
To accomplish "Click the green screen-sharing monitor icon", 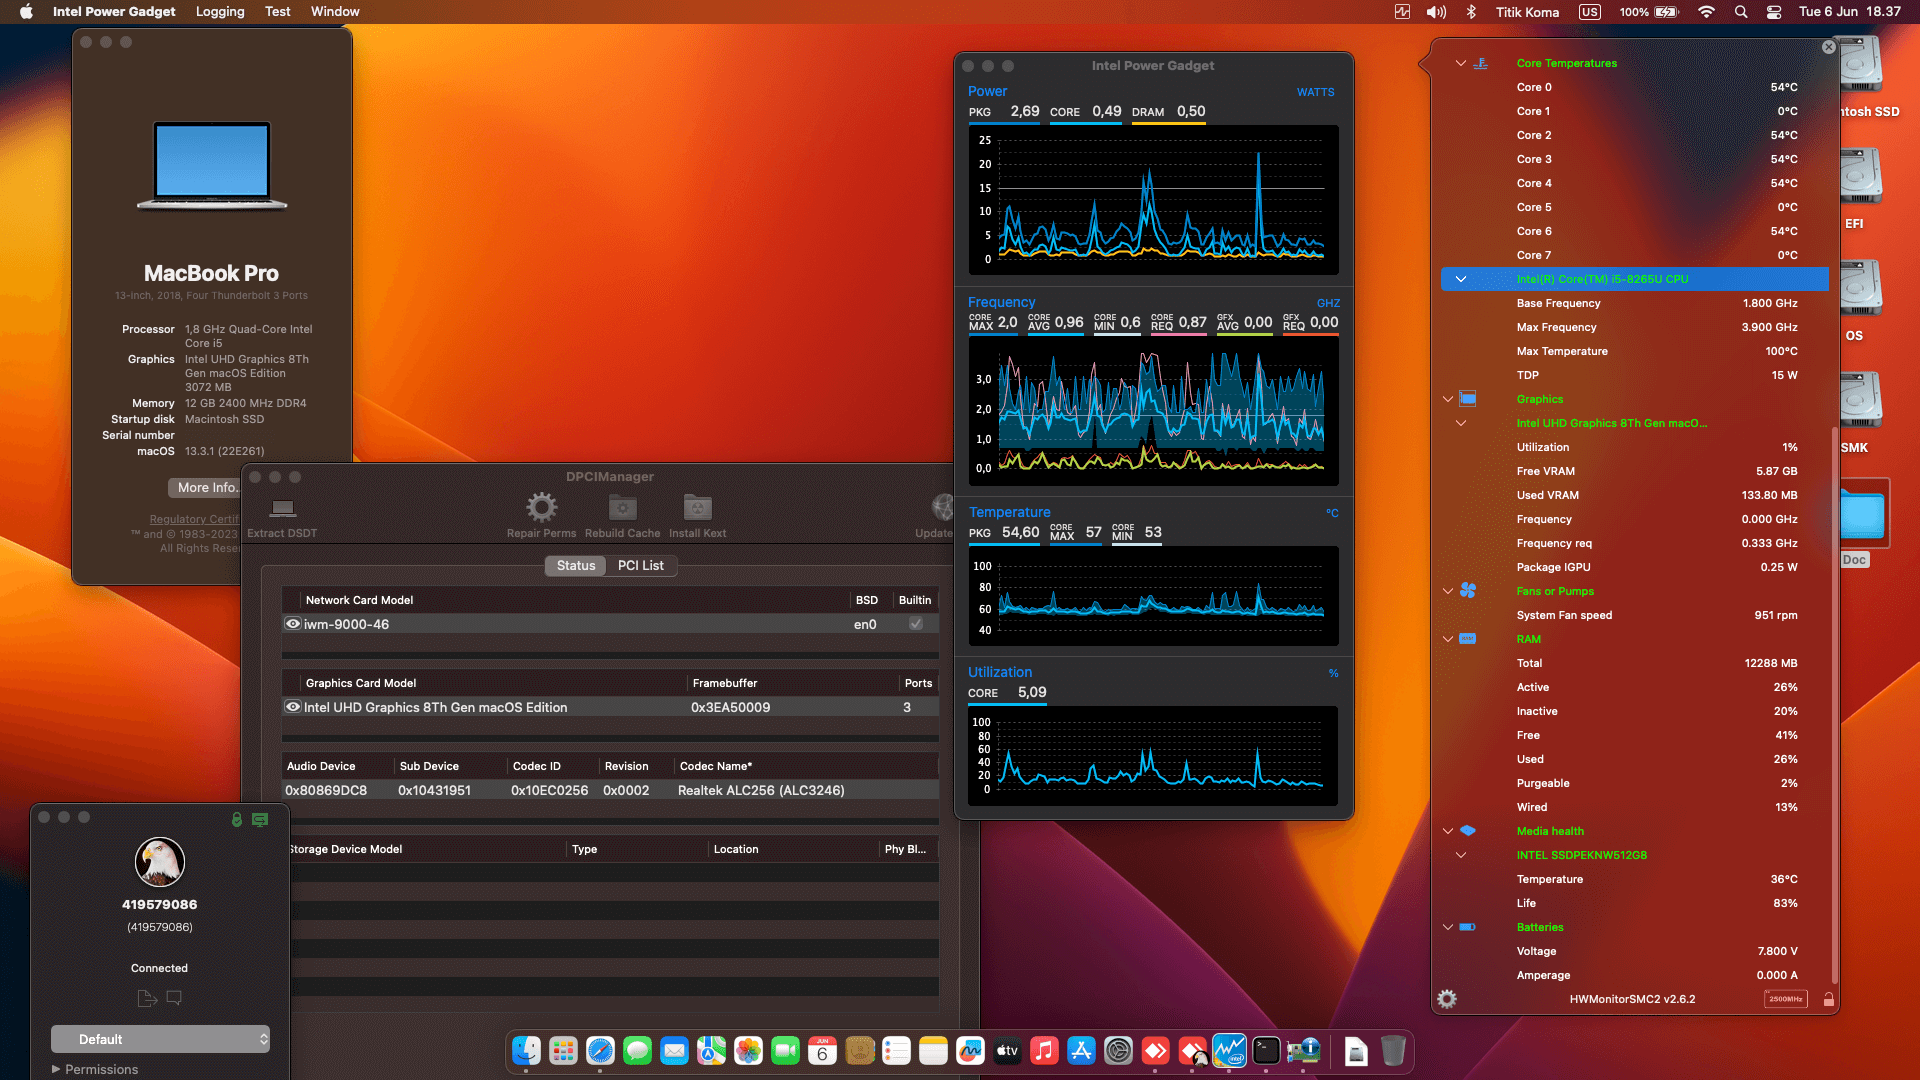I will click(x=260, y=819).
